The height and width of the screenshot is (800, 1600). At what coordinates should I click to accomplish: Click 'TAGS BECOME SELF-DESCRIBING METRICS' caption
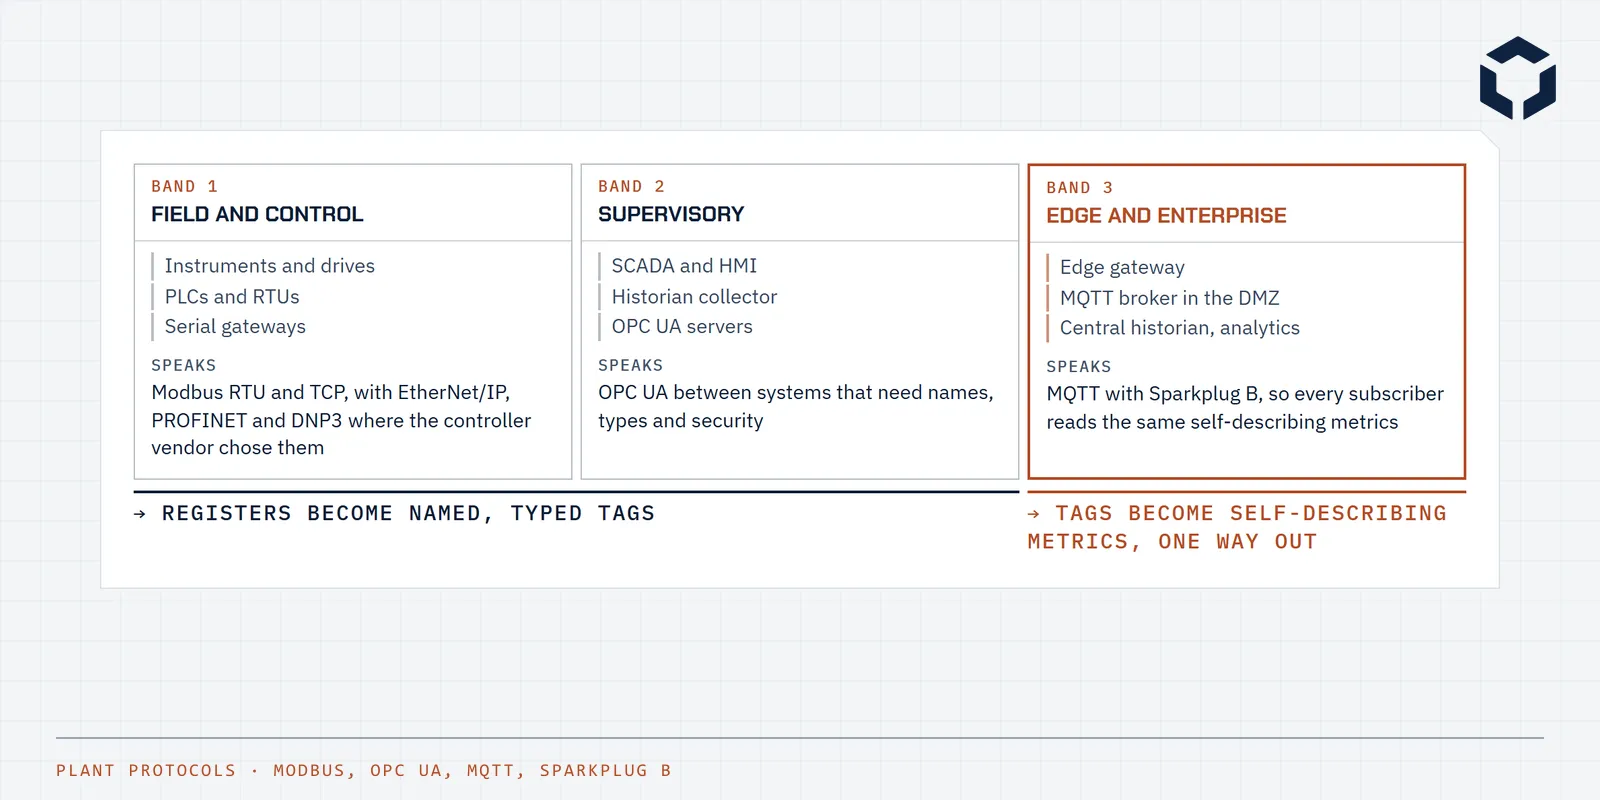[1237, 527]
